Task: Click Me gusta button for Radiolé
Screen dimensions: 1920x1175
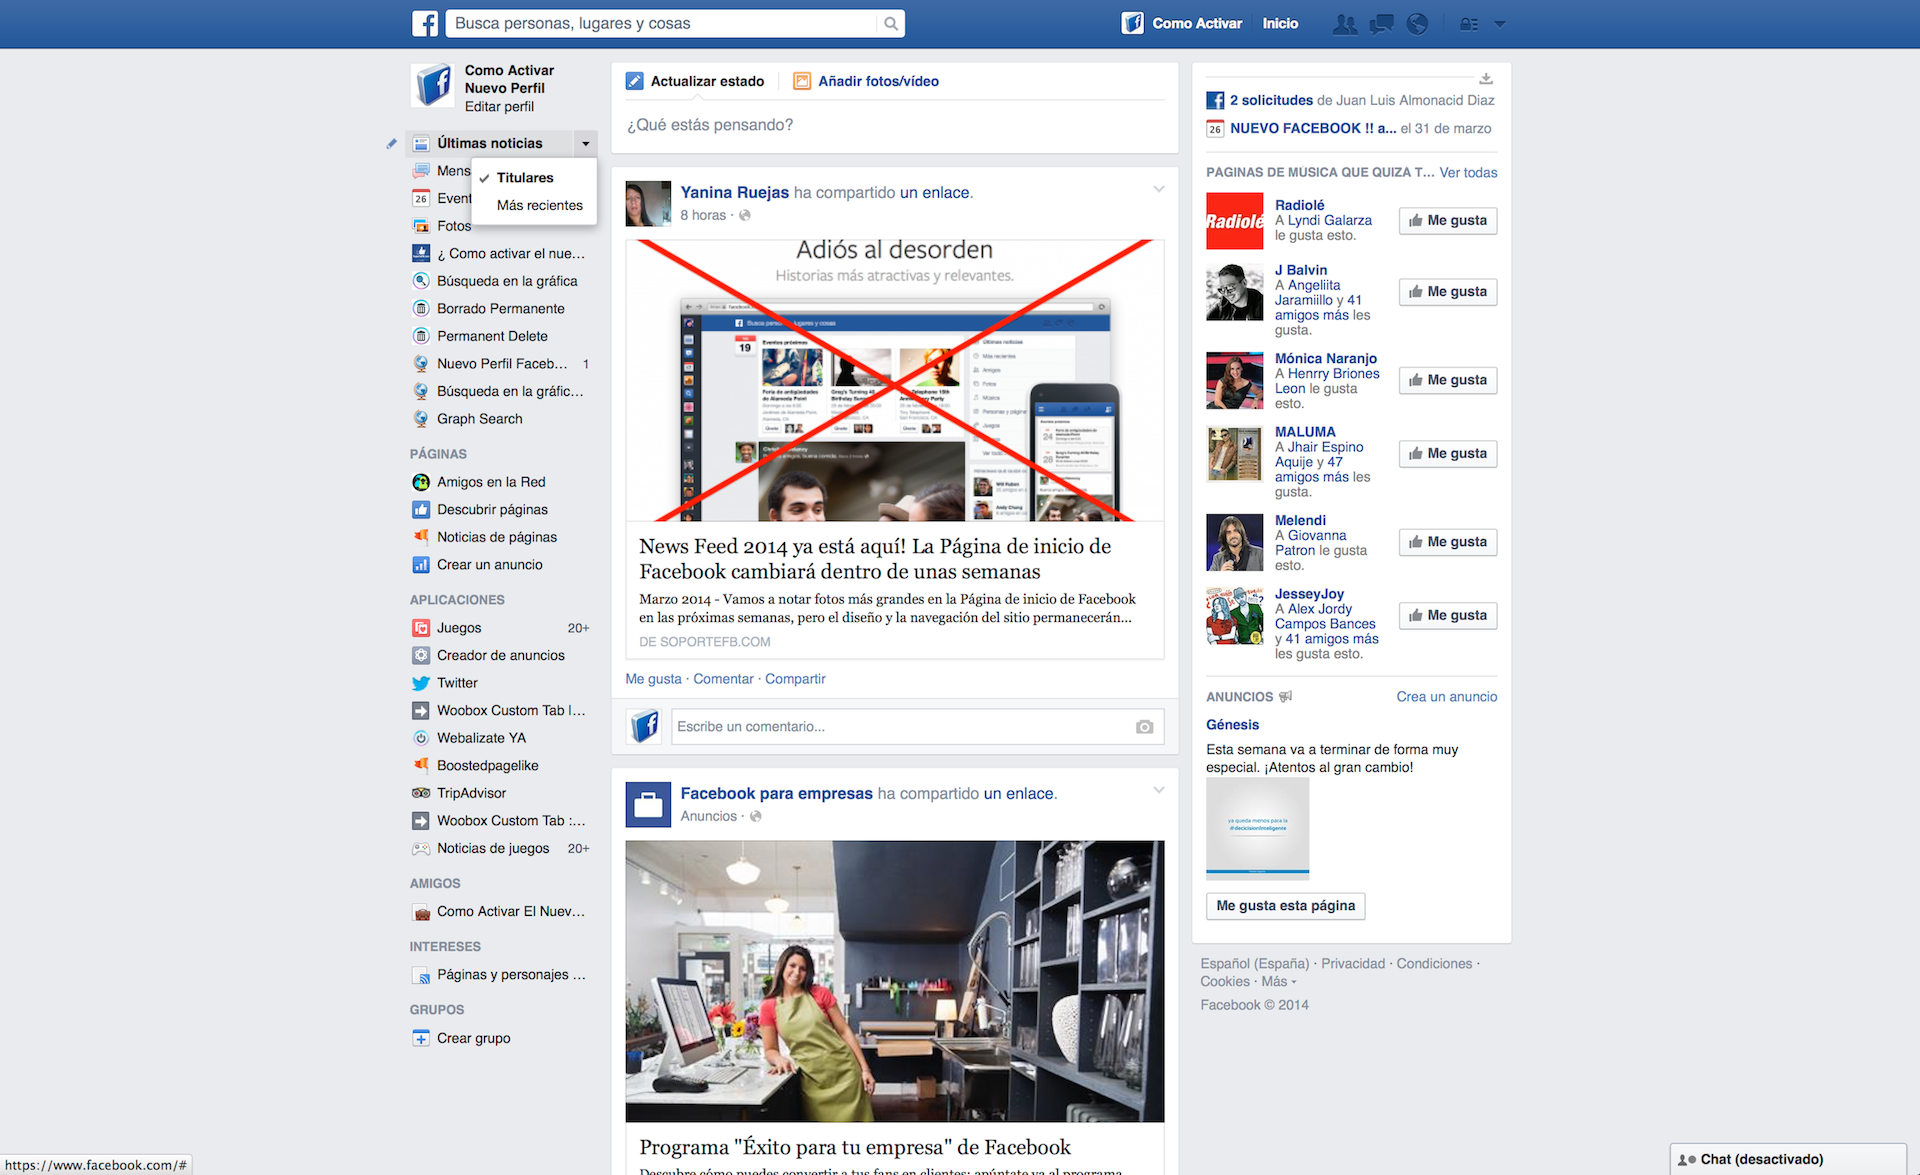Action: click(1447, 221)
